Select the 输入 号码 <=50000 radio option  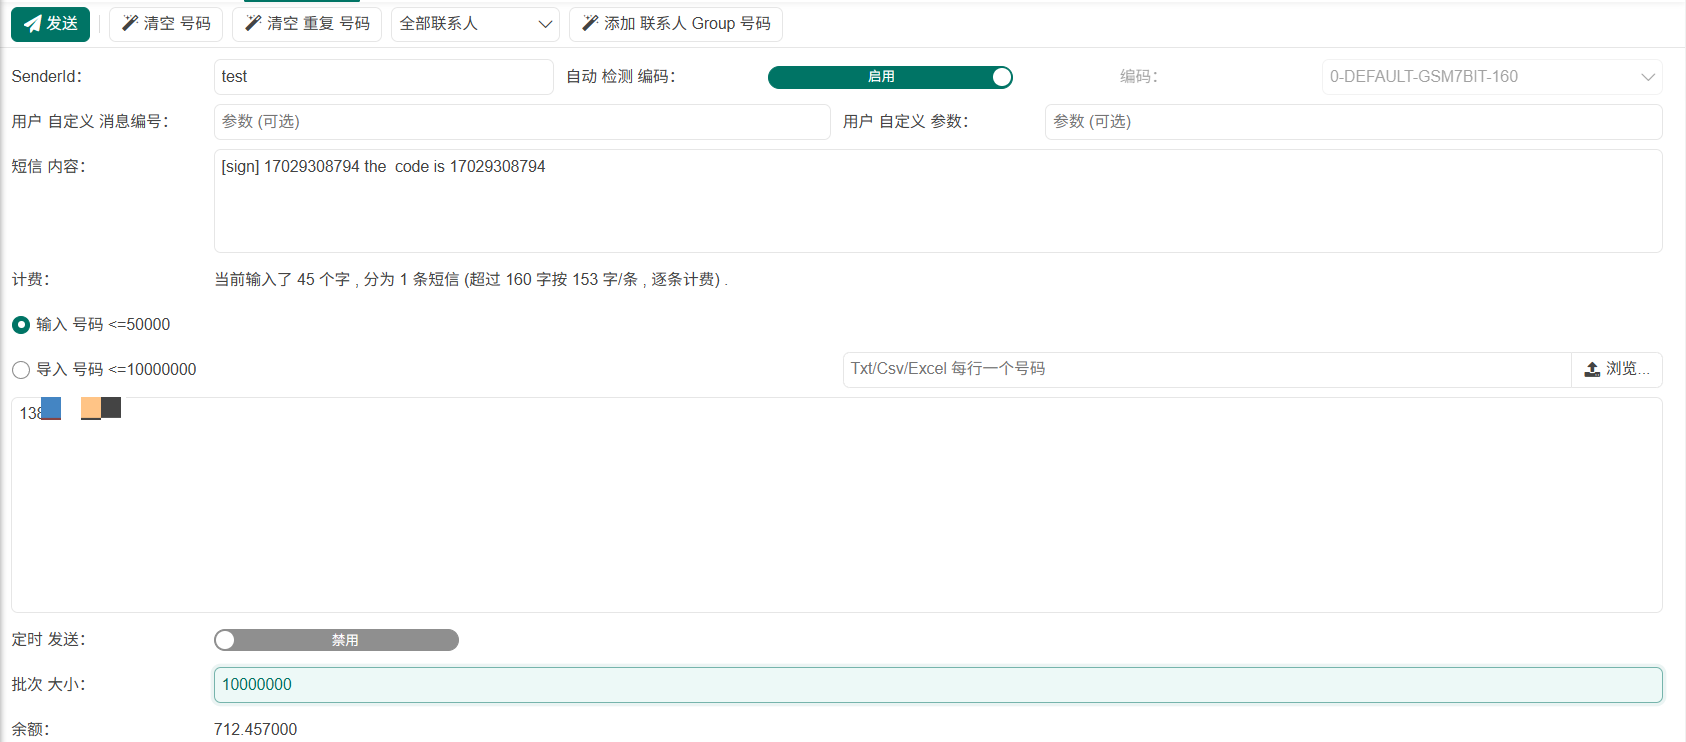[21, 325]
